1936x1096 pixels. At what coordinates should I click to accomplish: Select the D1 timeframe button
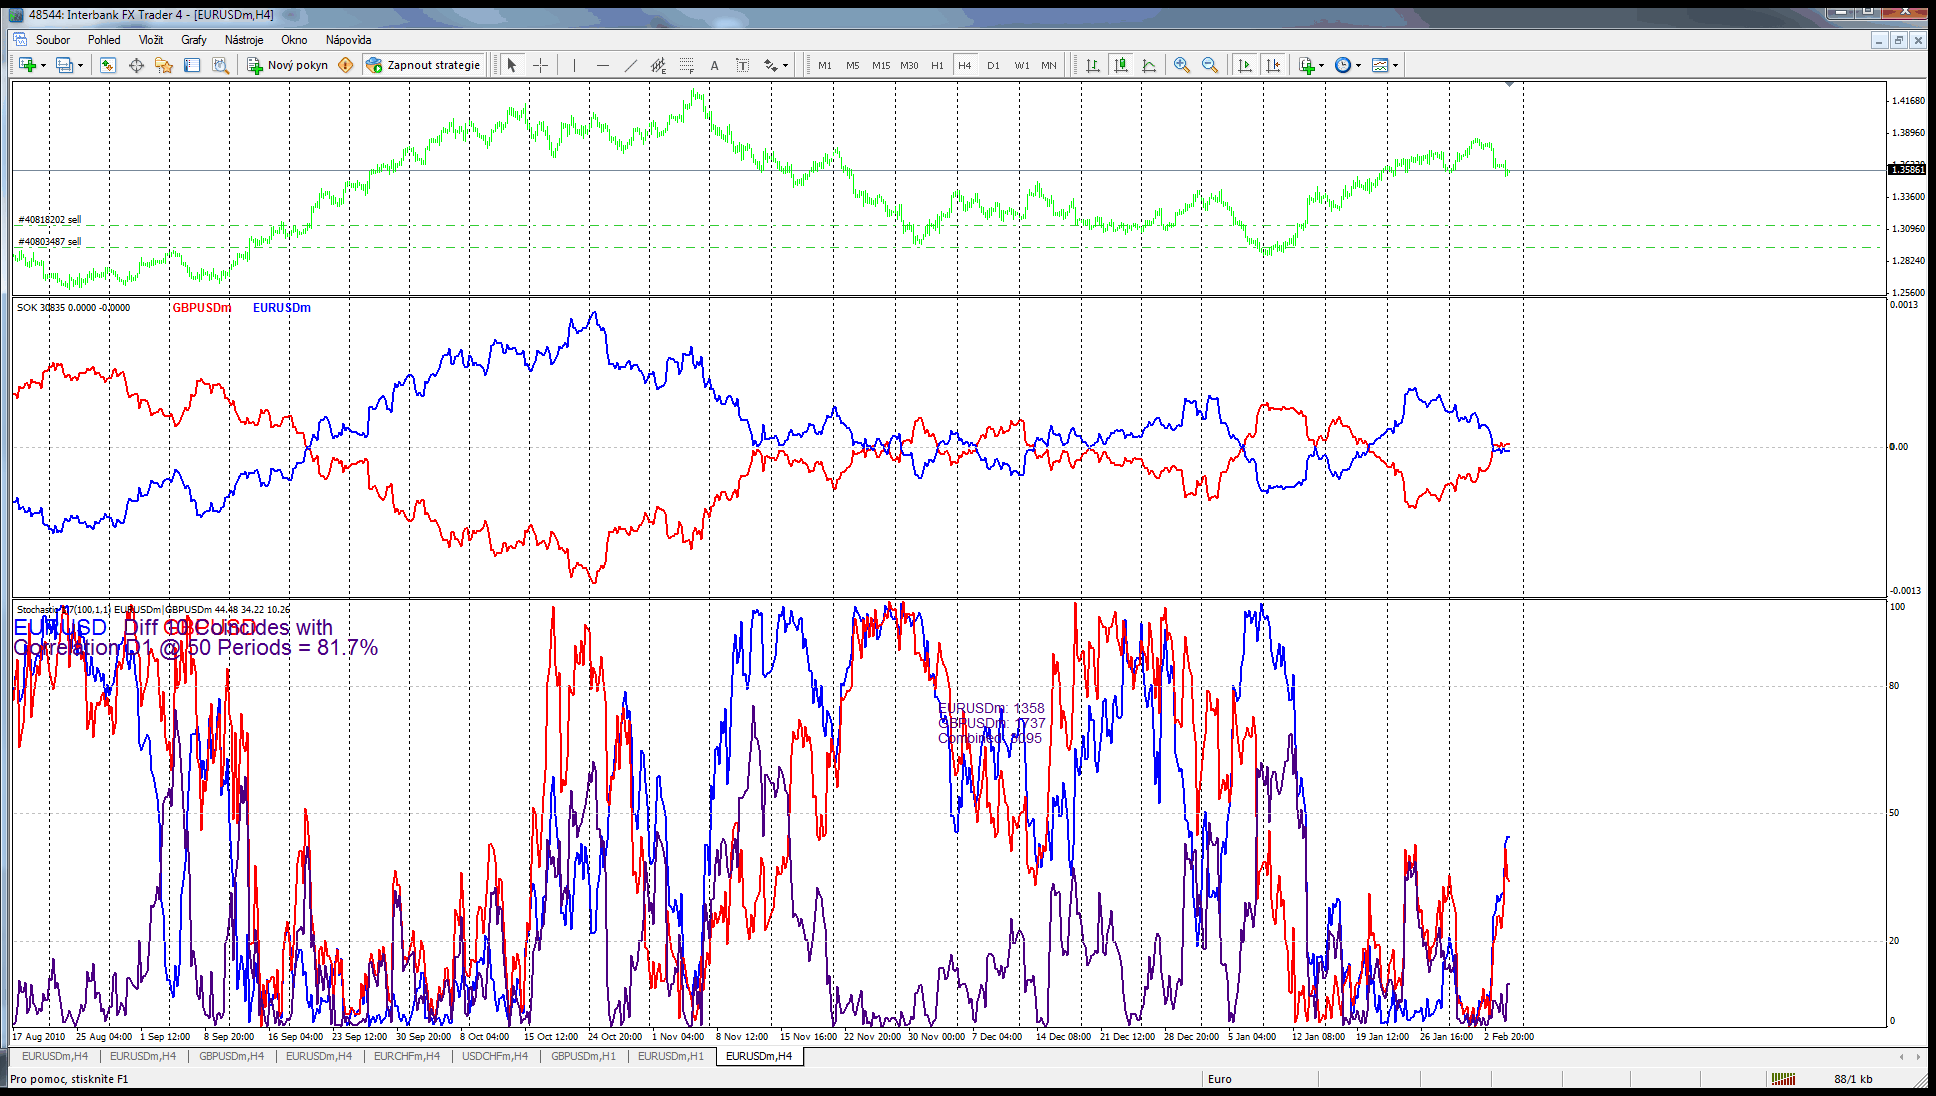click(993, 65)
